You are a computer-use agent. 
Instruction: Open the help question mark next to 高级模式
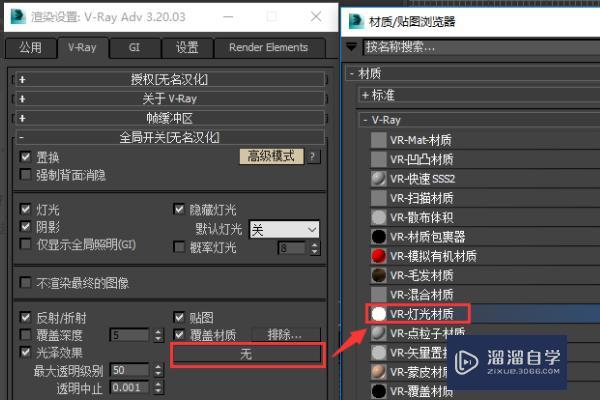click(313, 157)
